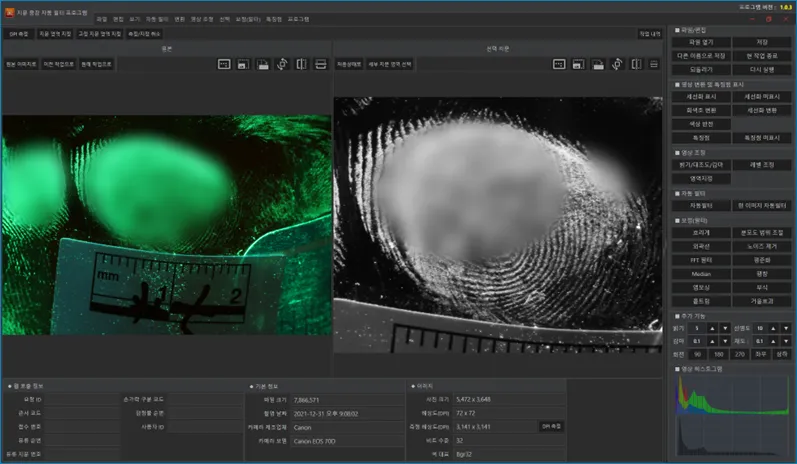Click the 180 degree rotation button
This screenshot has height=464, width=797.
(x=719, y=354)
